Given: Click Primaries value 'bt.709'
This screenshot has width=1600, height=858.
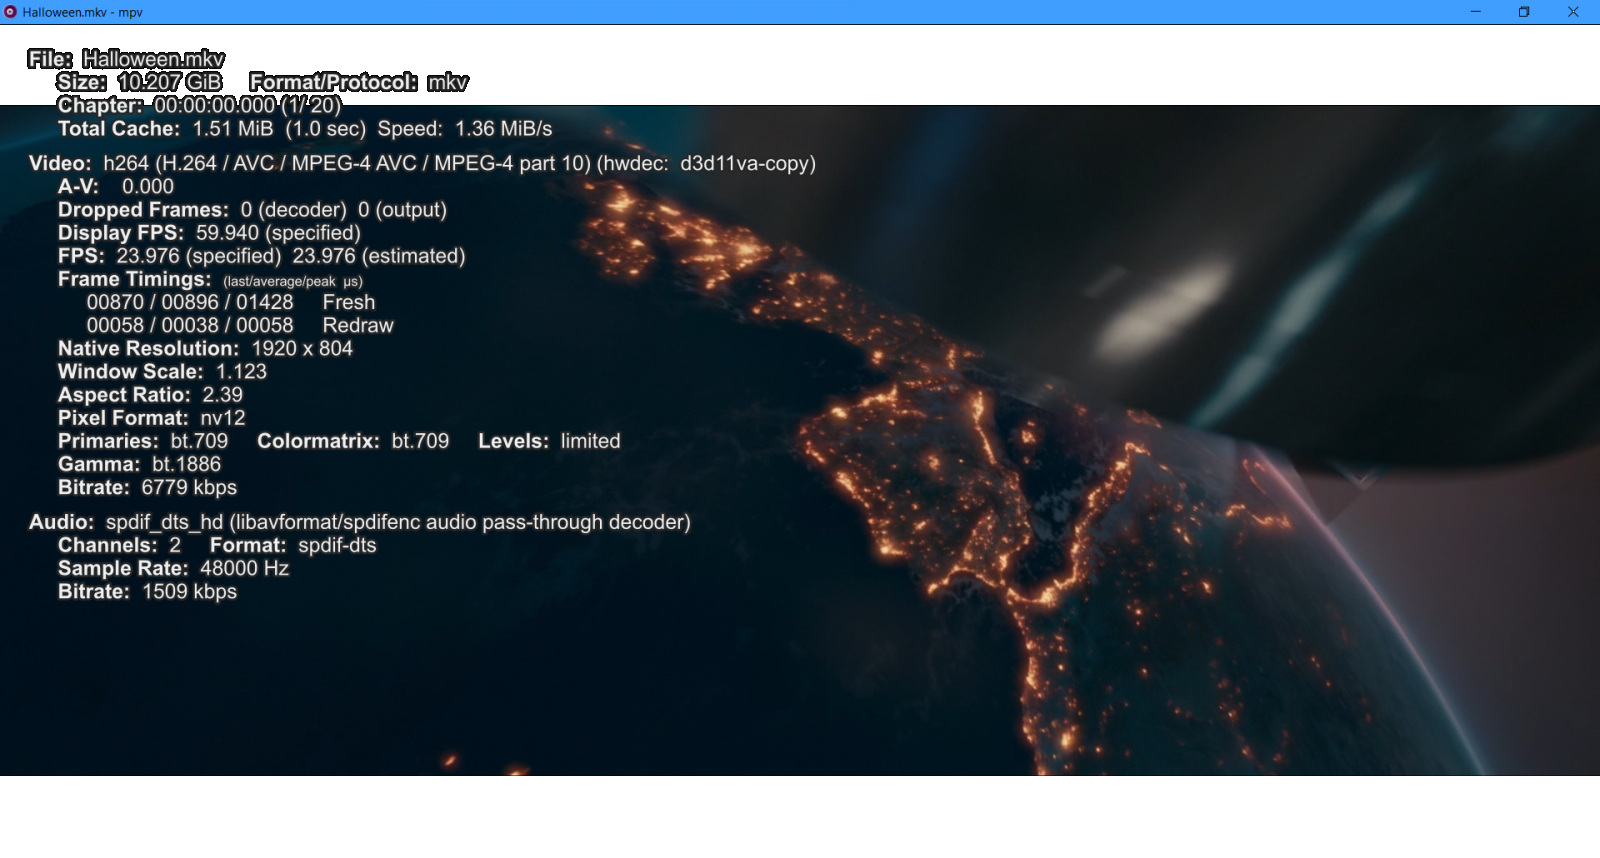Looking at the screenshot, I should pyautogui.click(x=199, y=441).
